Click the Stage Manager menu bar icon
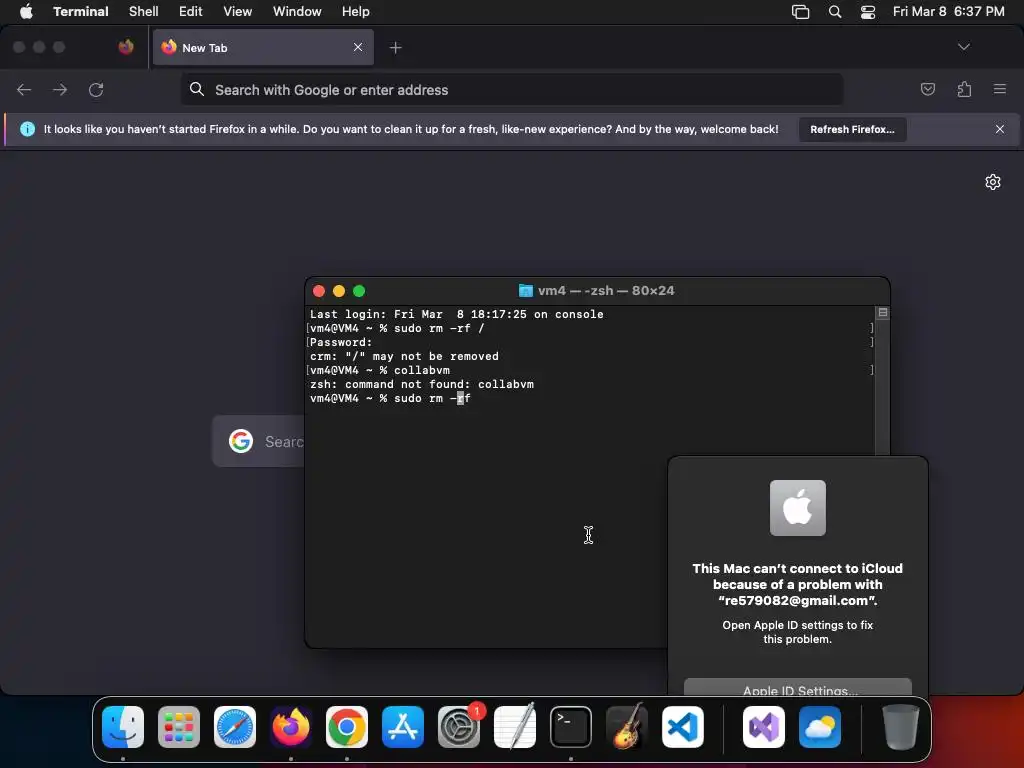The width and height of the screenshot is (1024, 768). coord(801,12)
